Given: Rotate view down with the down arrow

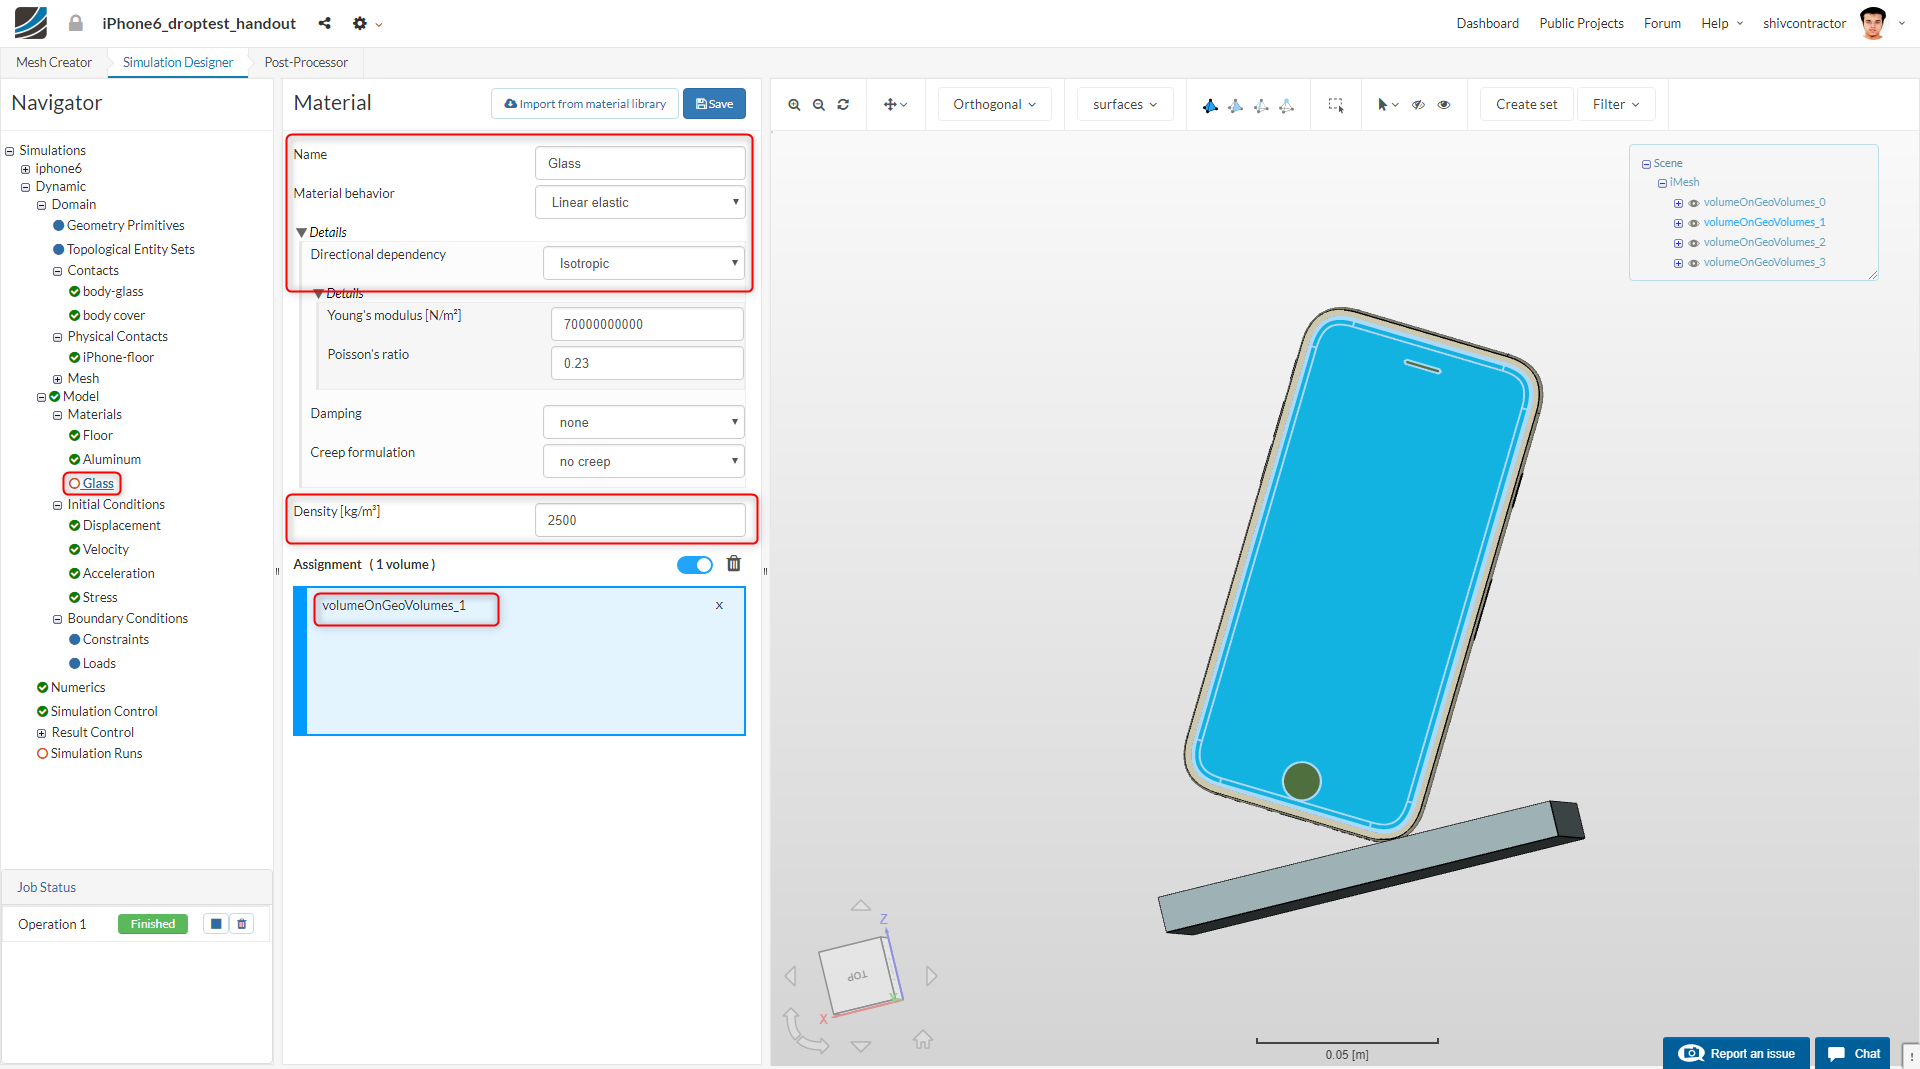Looking at the screenshot, I should pos(861,1046).
